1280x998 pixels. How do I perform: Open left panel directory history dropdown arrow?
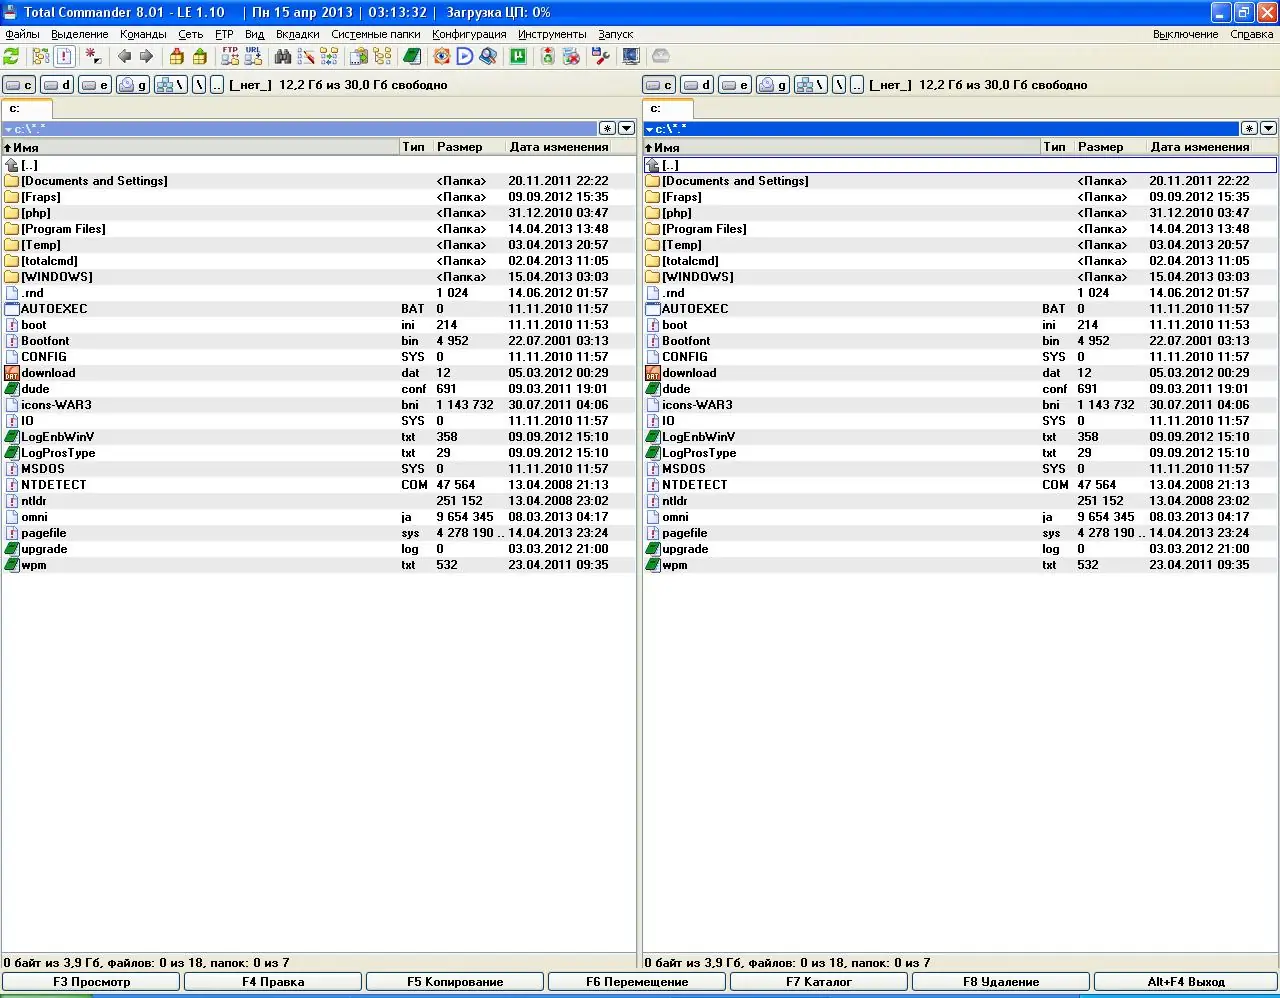coord(627,128)
